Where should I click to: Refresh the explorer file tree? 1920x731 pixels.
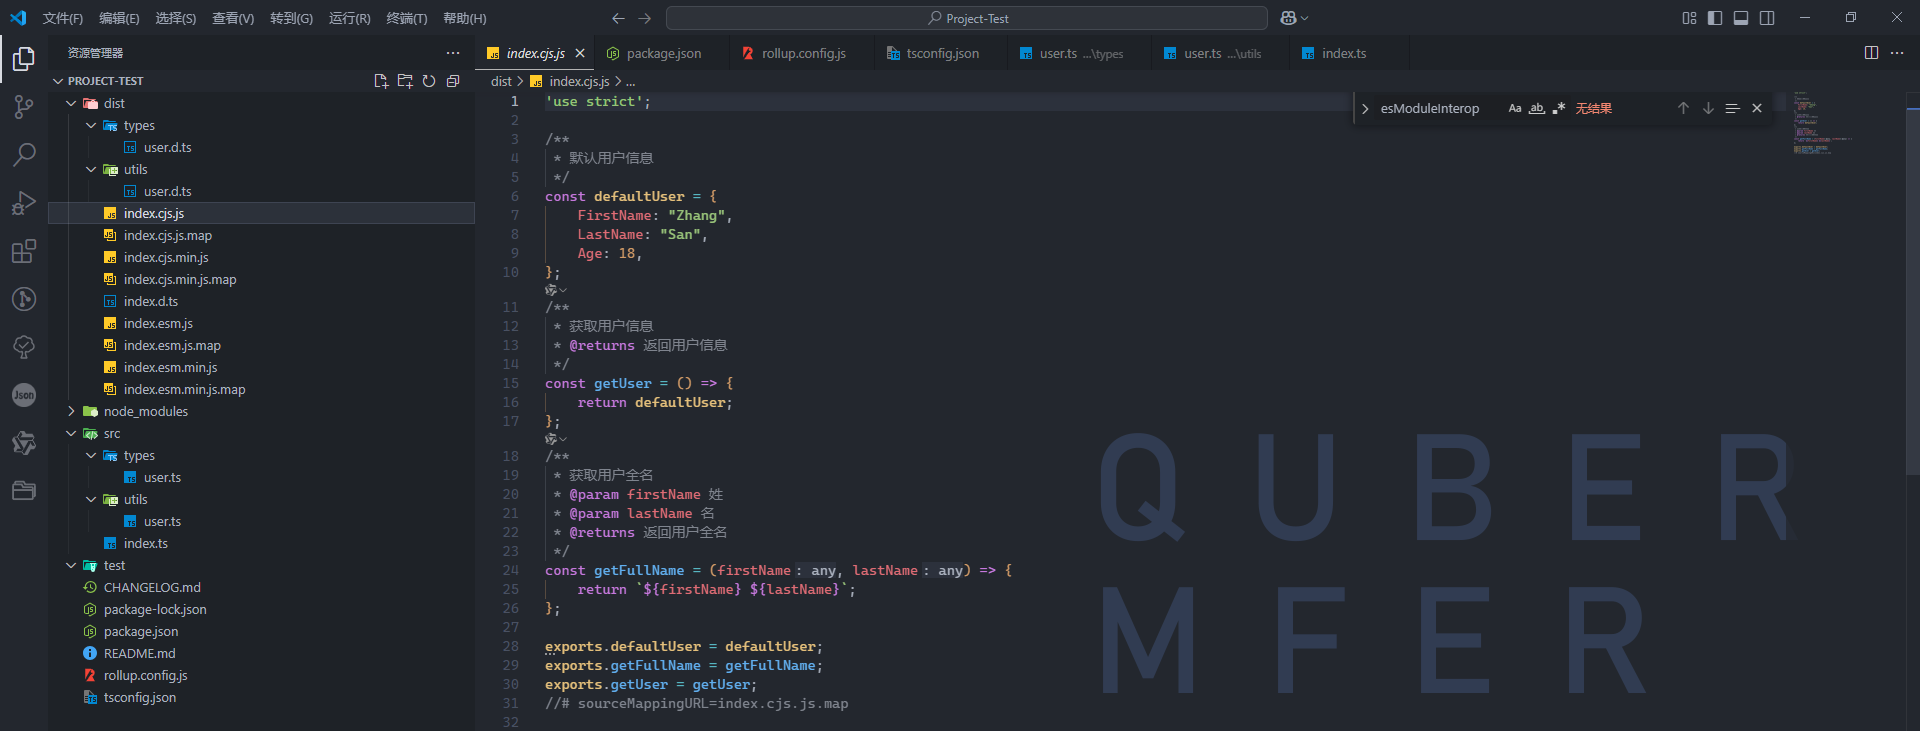coord(429,81)
